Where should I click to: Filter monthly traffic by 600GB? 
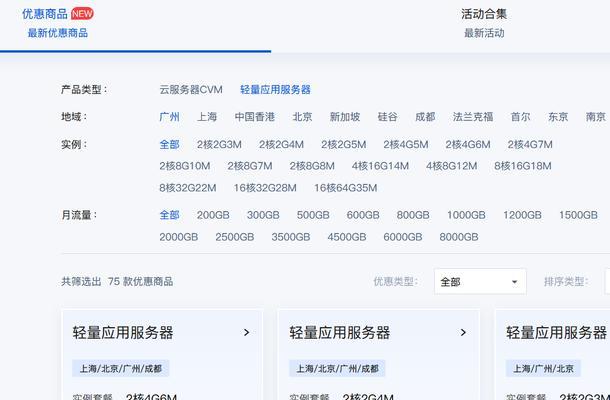point(363,215)
